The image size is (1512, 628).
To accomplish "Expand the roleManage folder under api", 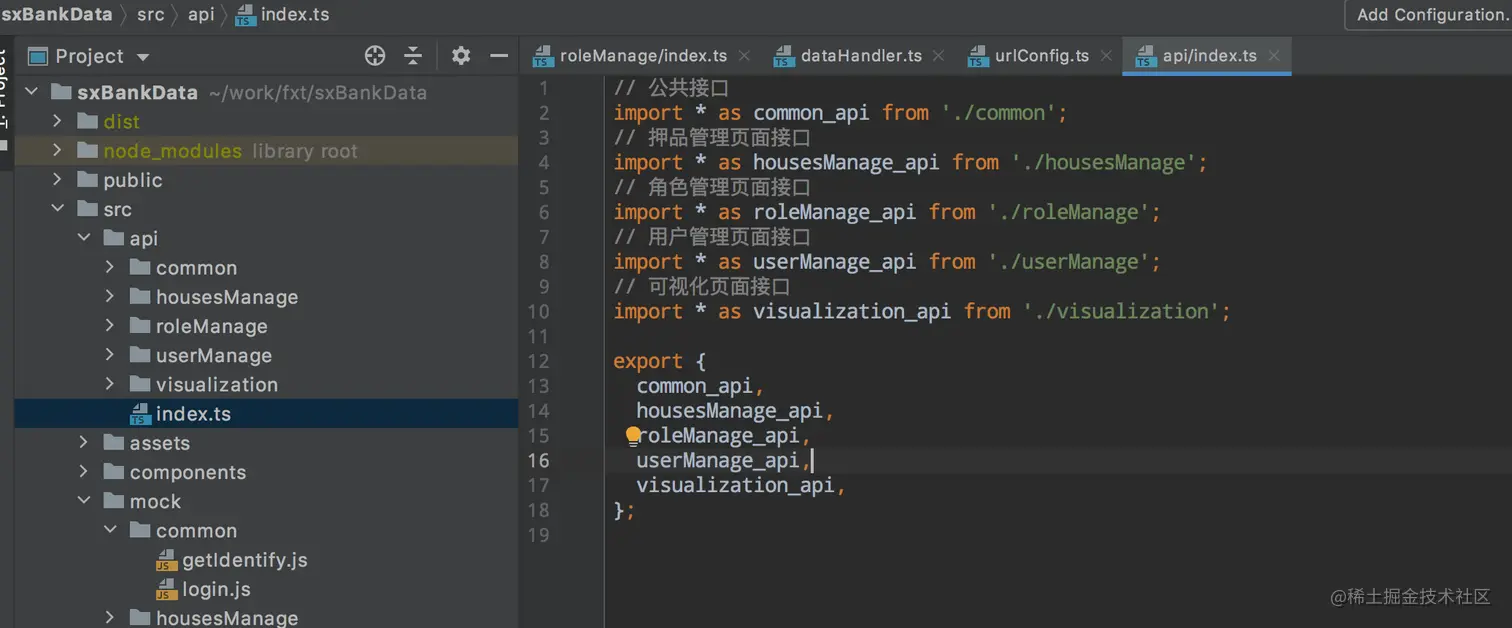I will coord(110,326).
